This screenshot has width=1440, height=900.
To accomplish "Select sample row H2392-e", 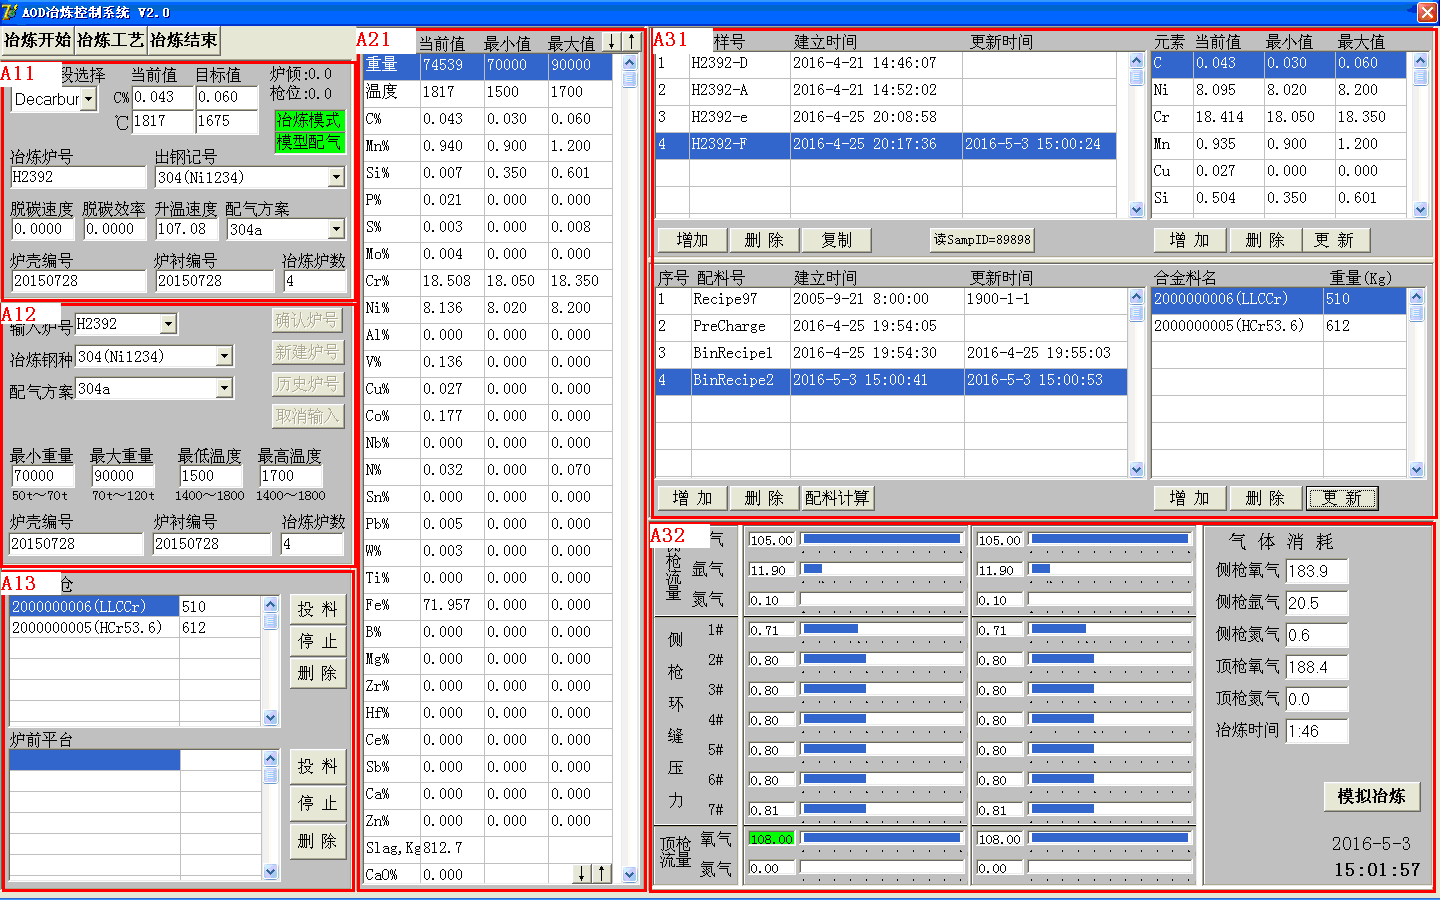I will click(886, 117).
